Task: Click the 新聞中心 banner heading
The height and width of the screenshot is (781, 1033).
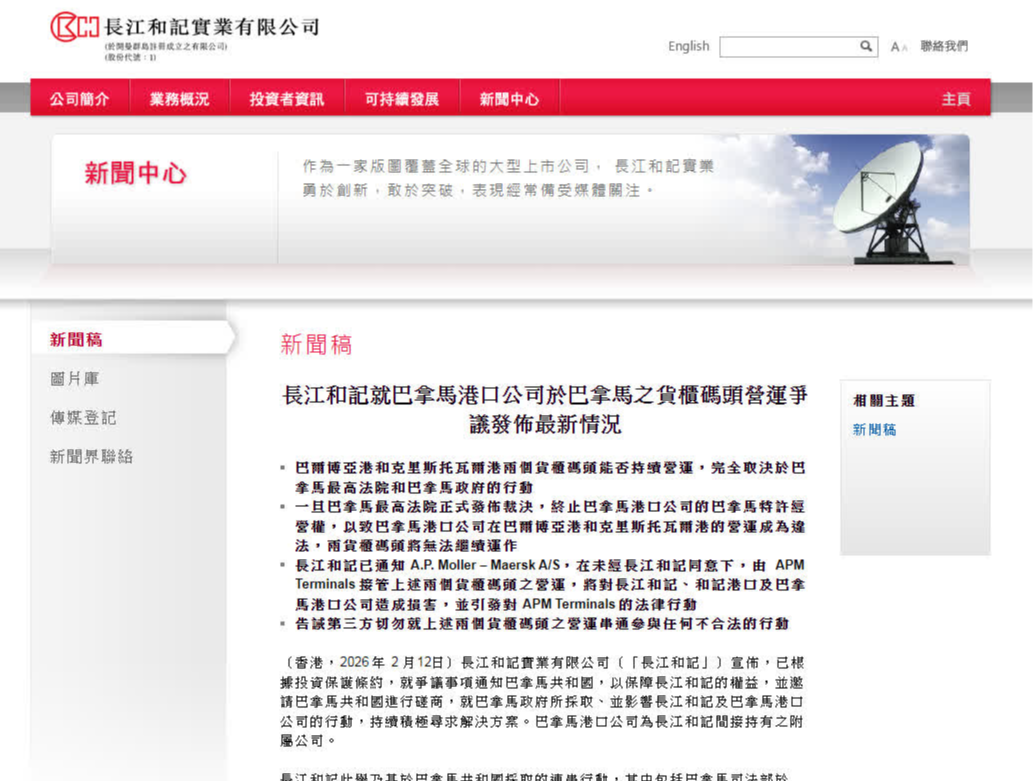Action: (x=135, y=174)
